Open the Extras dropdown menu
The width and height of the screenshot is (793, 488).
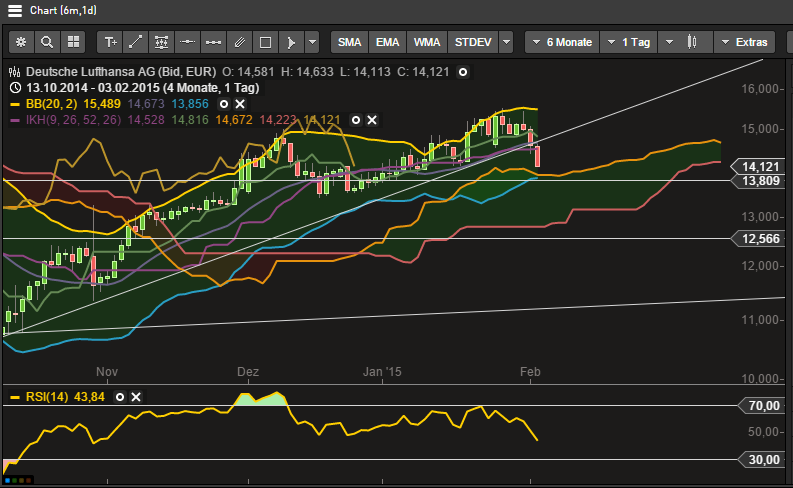coord(744,42)
